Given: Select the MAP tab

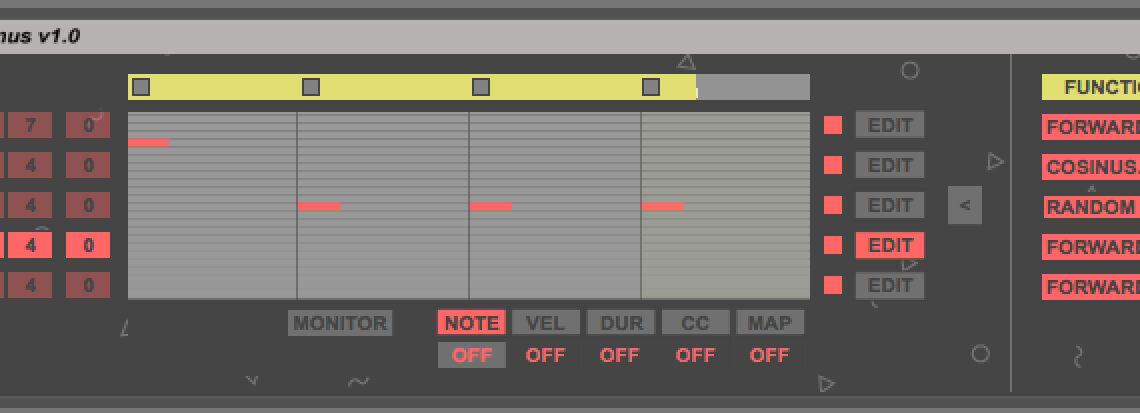Looking at the screenshot, I should click(x=769, y=322).
